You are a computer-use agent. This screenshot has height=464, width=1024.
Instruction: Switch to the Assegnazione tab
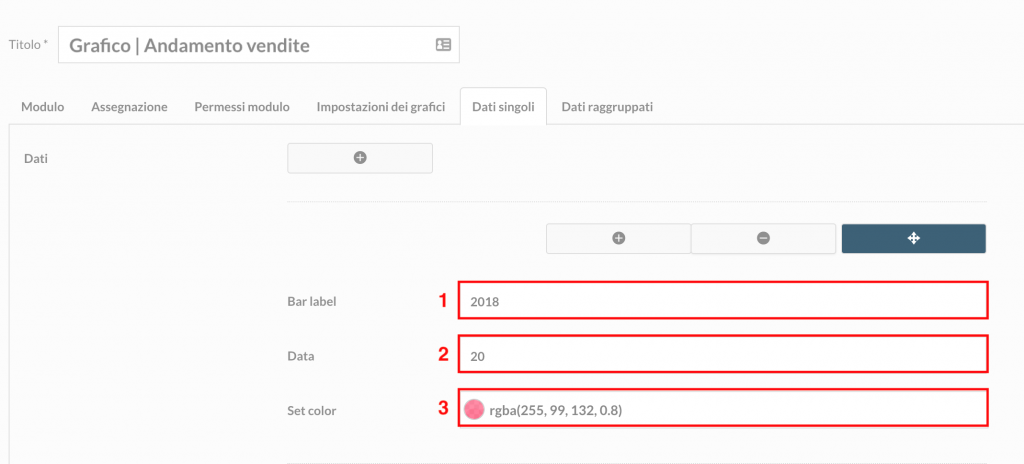[x=129, y=107]
